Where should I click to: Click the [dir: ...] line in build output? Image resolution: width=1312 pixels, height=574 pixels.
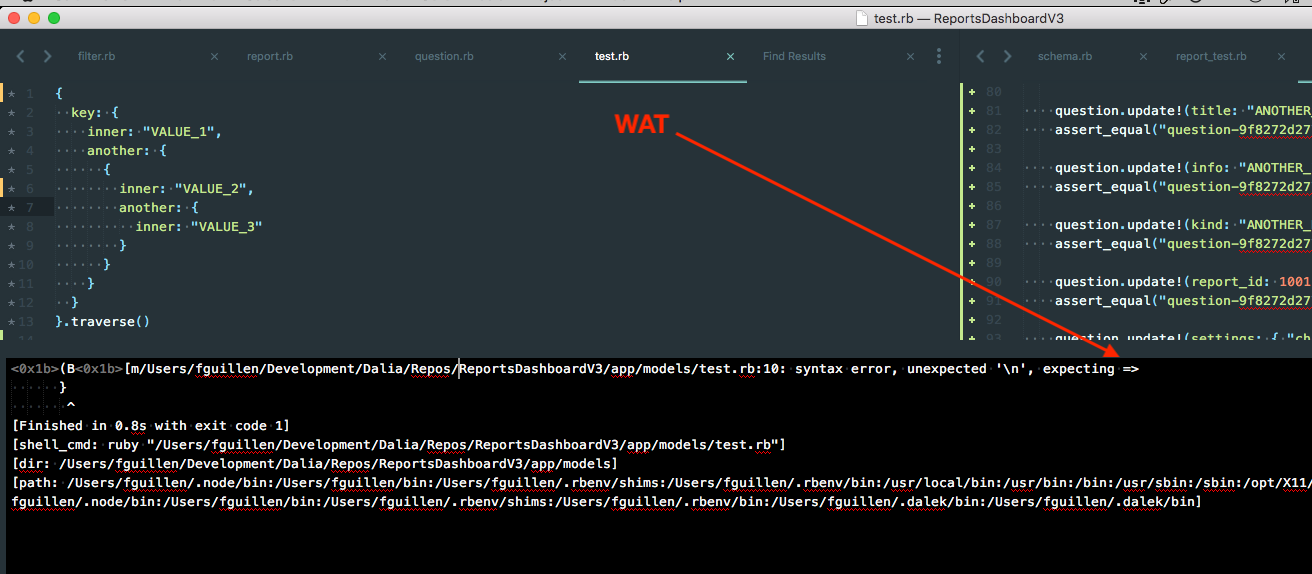[315, 463]
